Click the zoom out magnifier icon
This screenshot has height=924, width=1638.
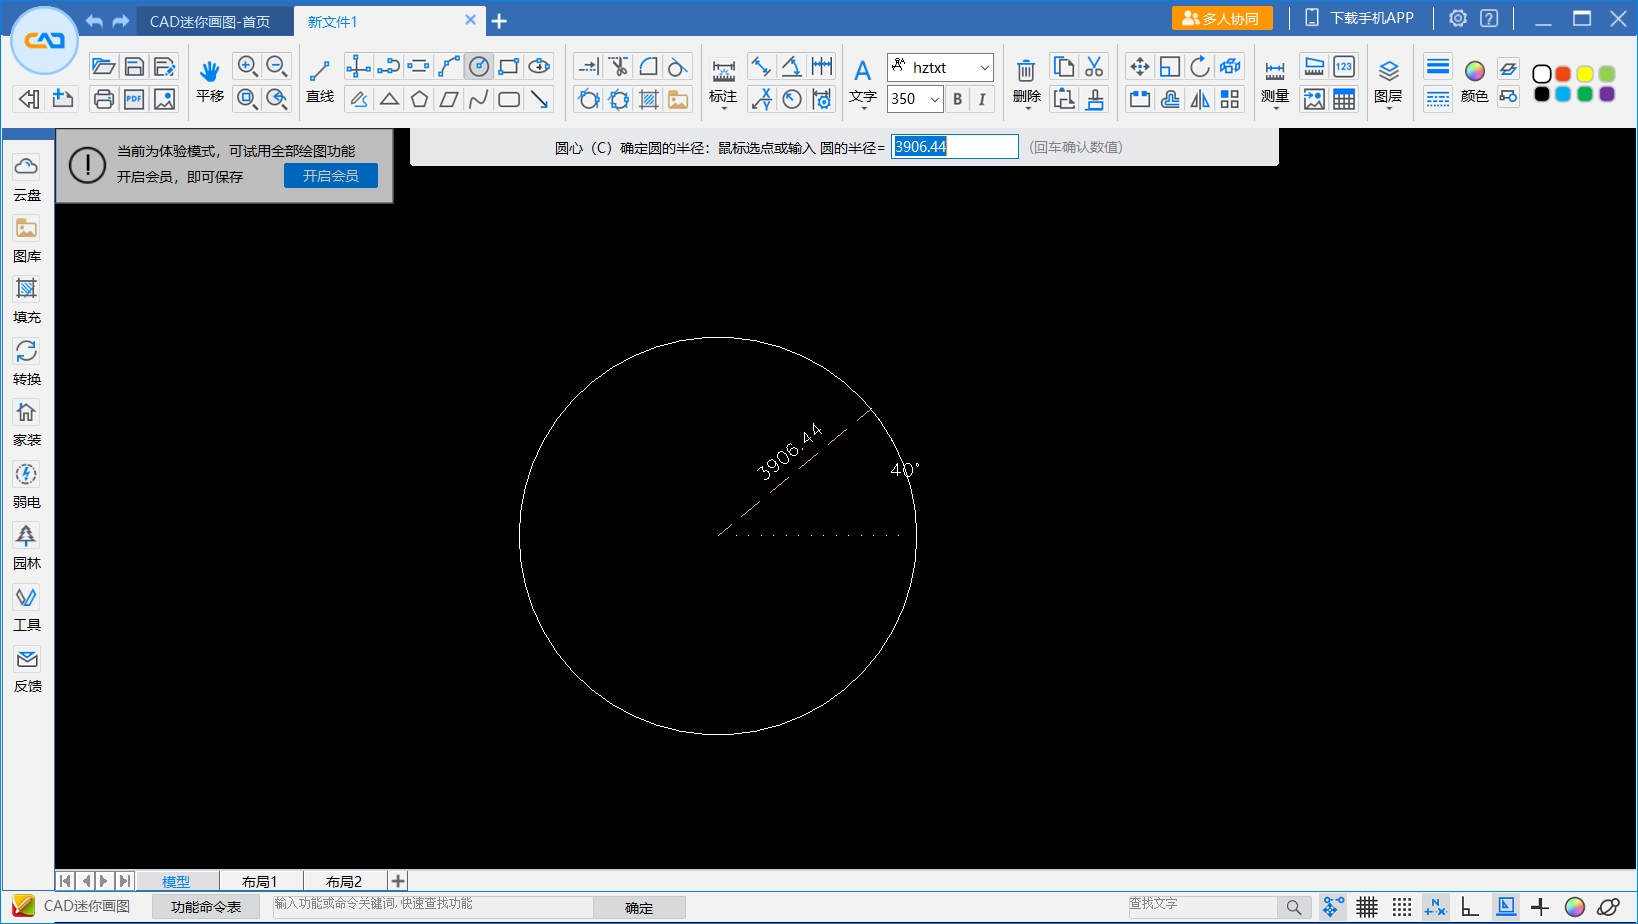[277, 66]
